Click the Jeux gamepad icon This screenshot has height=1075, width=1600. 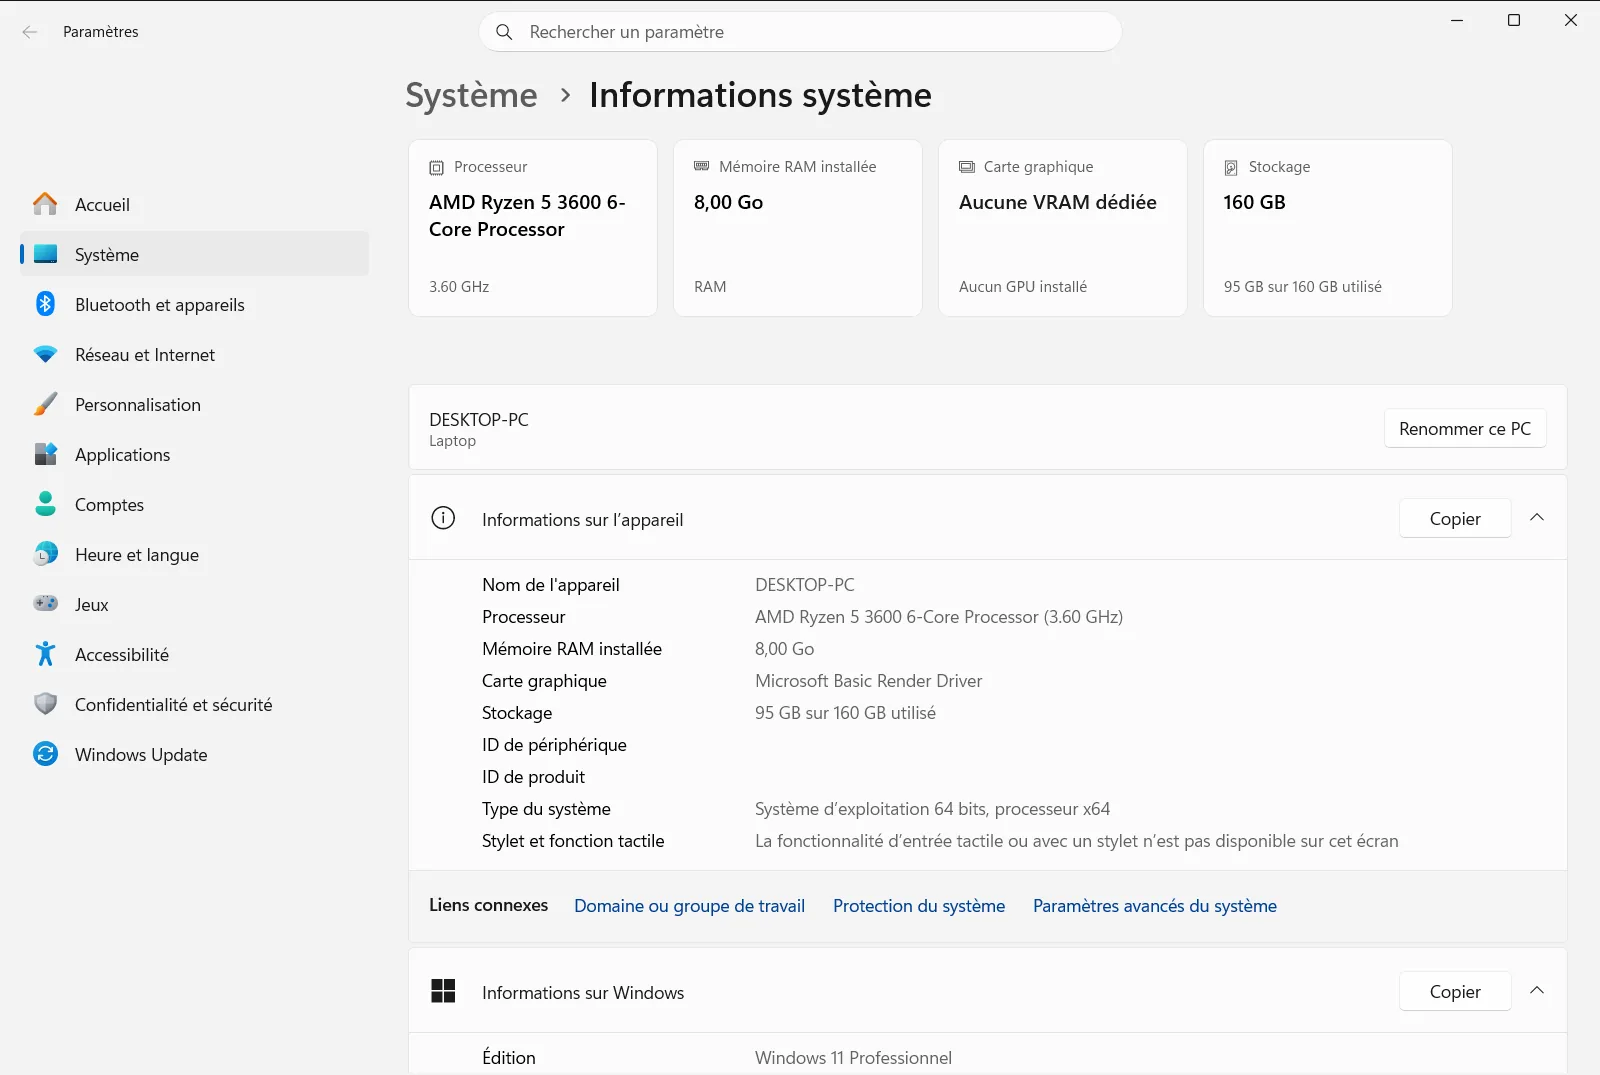45,604
